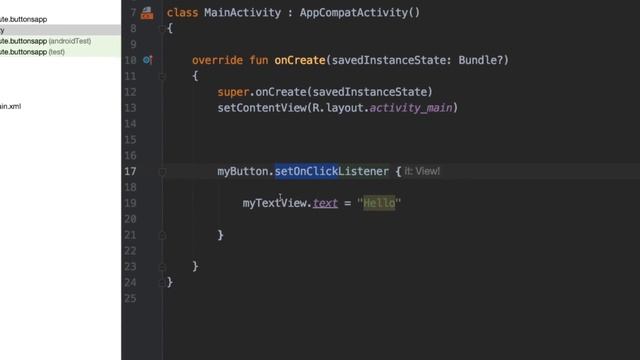Click the closing brace on line 21
This screenshot has height=360, width=640.
(x=220, y=235)
